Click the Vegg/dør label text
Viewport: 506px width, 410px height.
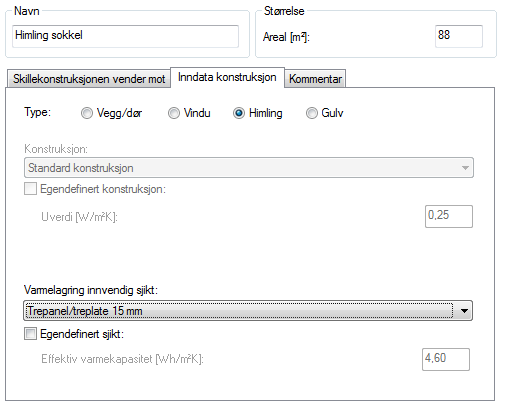[x=119, y=113]
